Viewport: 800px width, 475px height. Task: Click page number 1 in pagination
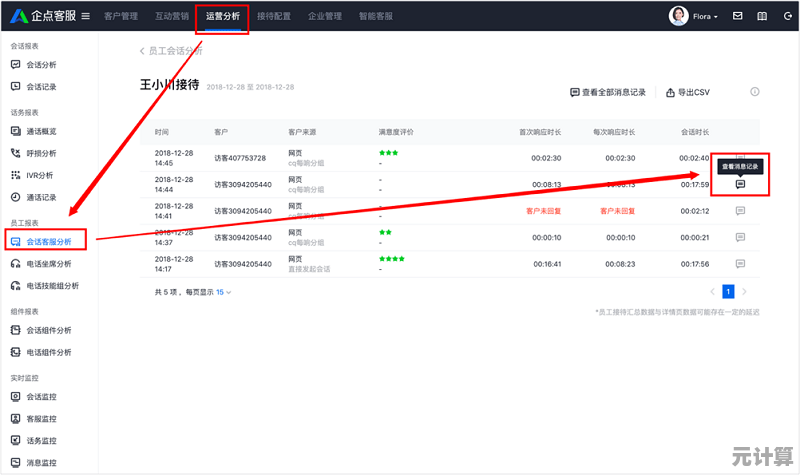(x=728, y=291)
